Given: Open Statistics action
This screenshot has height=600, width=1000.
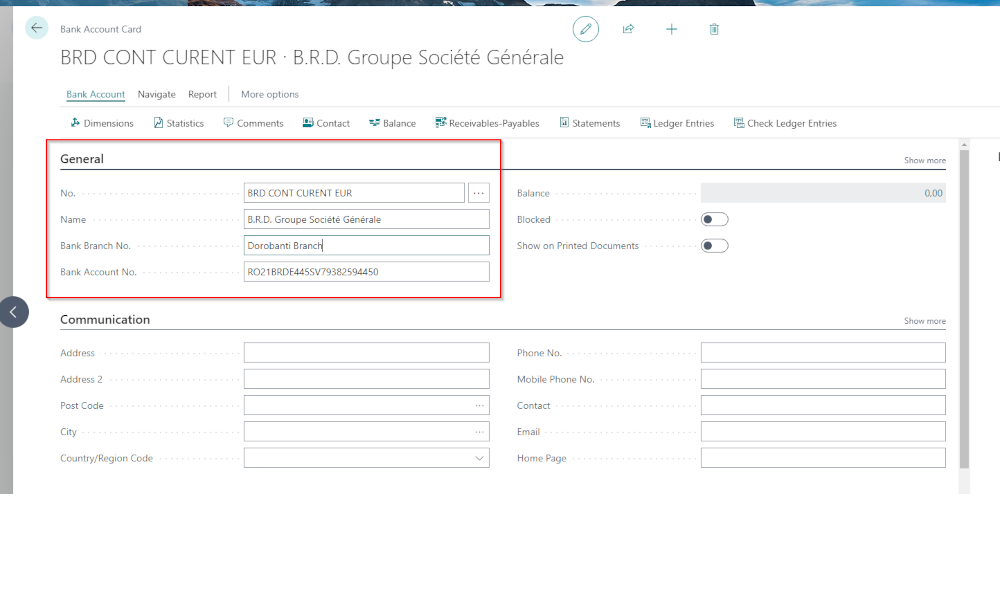Looking at the screenshot, I should click(179, 123).
